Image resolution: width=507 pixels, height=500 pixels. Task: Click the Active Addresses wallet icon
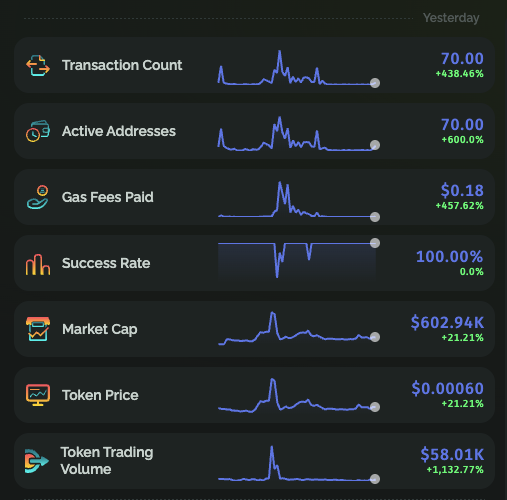click(38, 131)
